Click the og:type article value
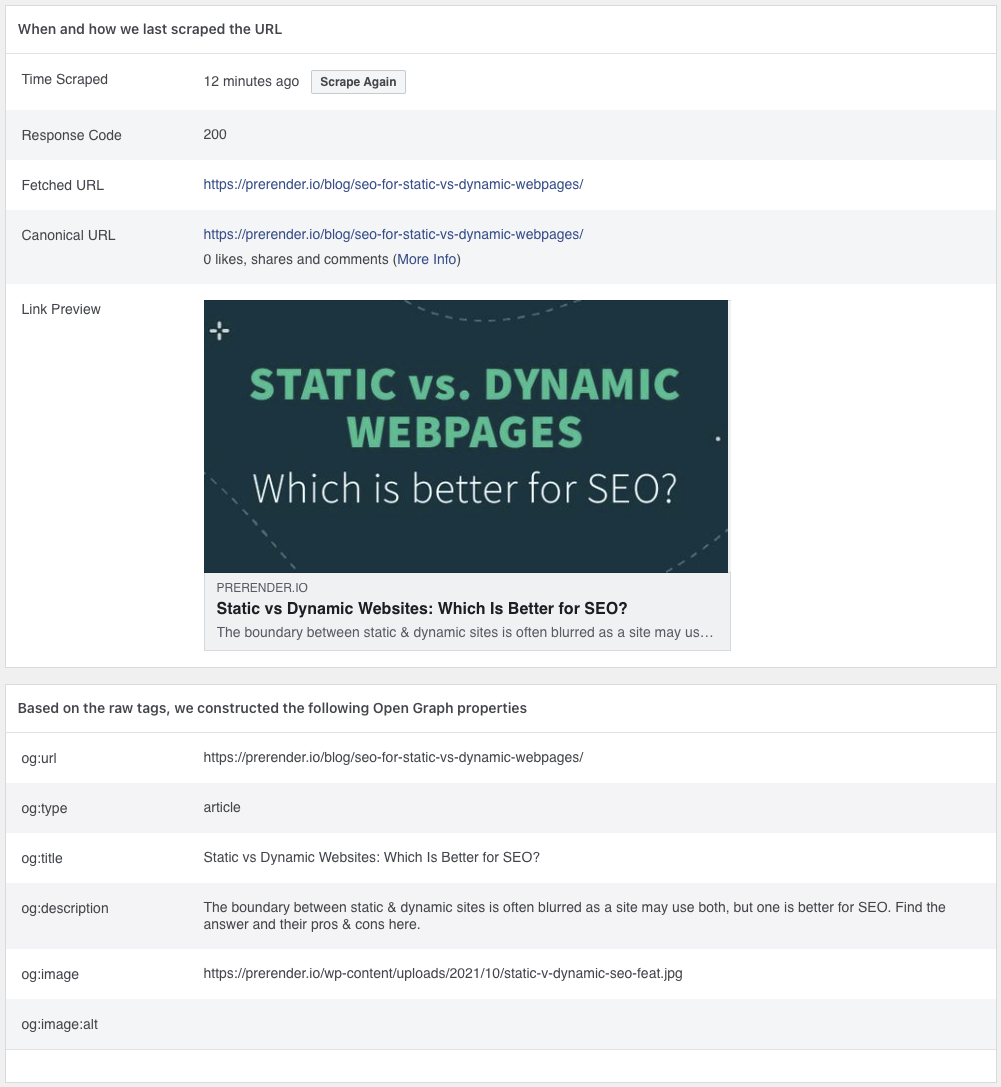Screen dimensions: 1001x1087 click(222, 808)
